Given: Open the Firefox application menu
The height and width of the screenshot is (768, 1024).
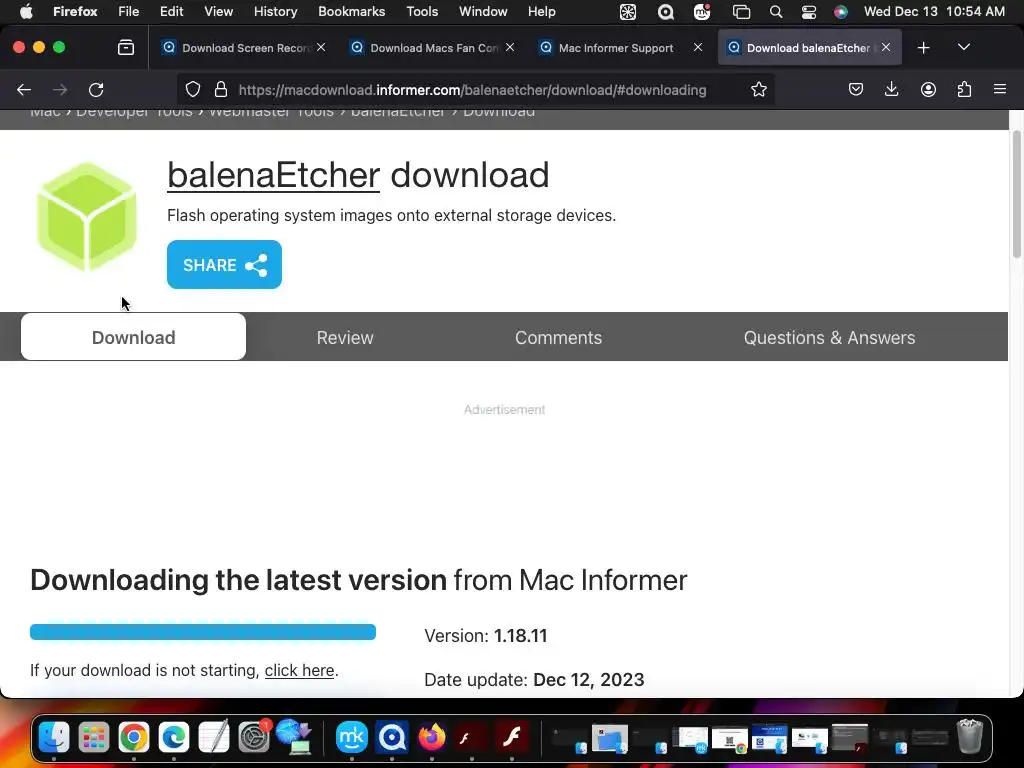Looking at the screenshot, I should 75,11.
